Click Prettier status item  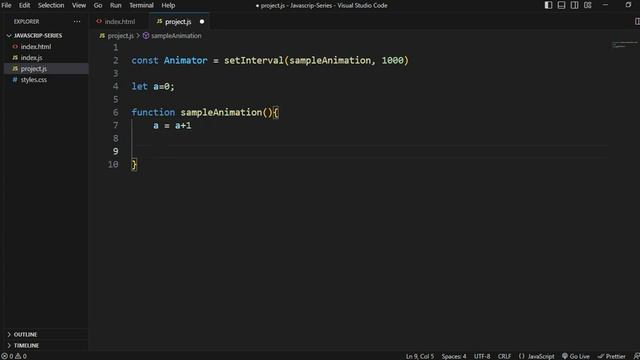(x=611, y=356)
